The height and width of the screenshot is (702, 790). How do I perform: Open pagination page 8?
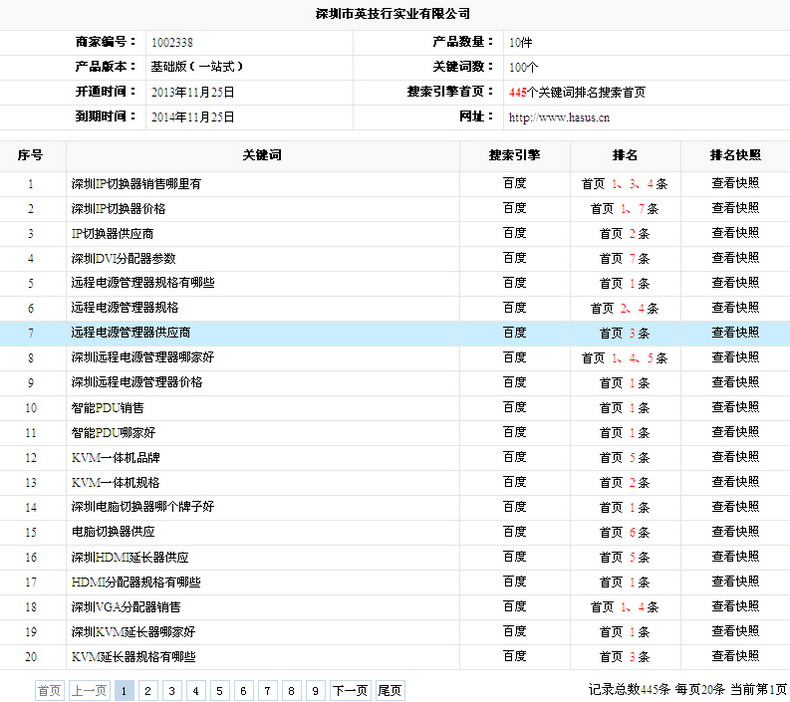coord(291,690)
